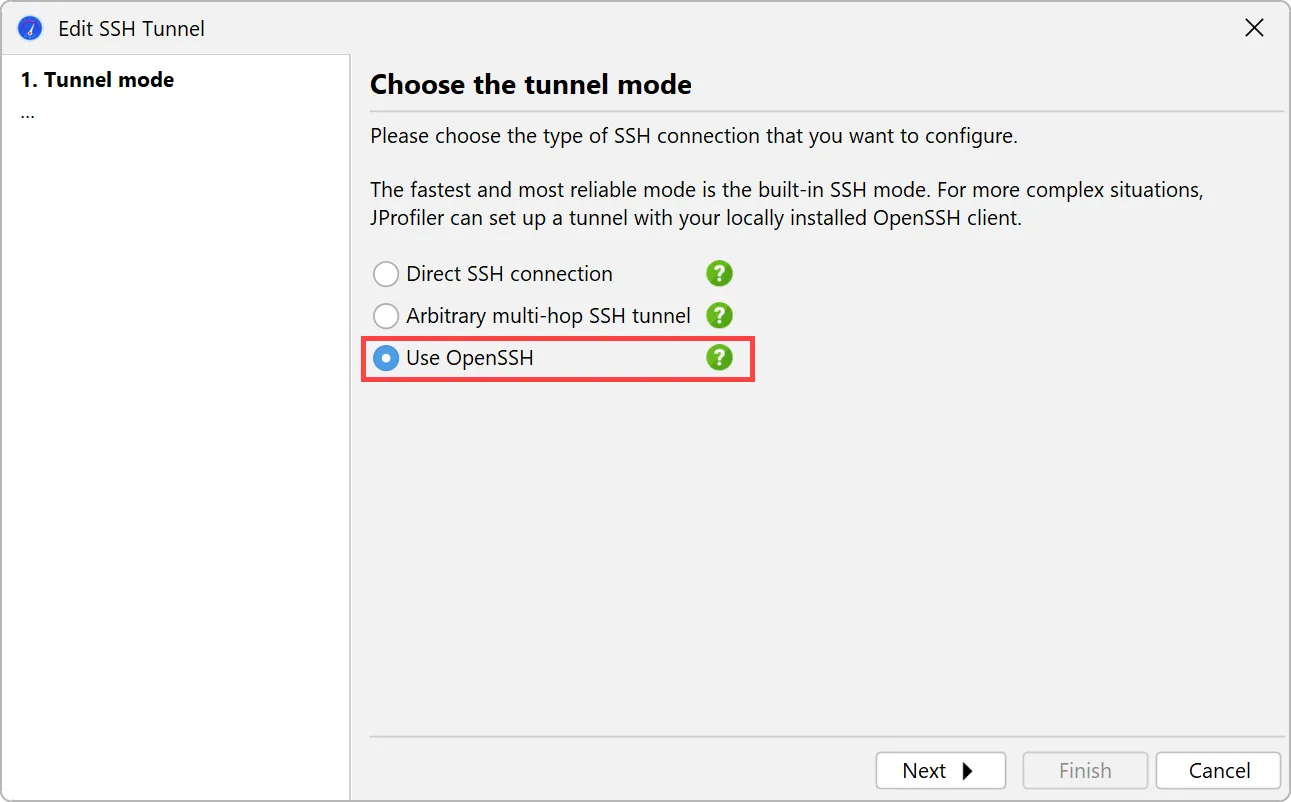1291x802 pixels.
Task: Cancel the SSH tunnel wizard
Action: [x=1219, y=771]
